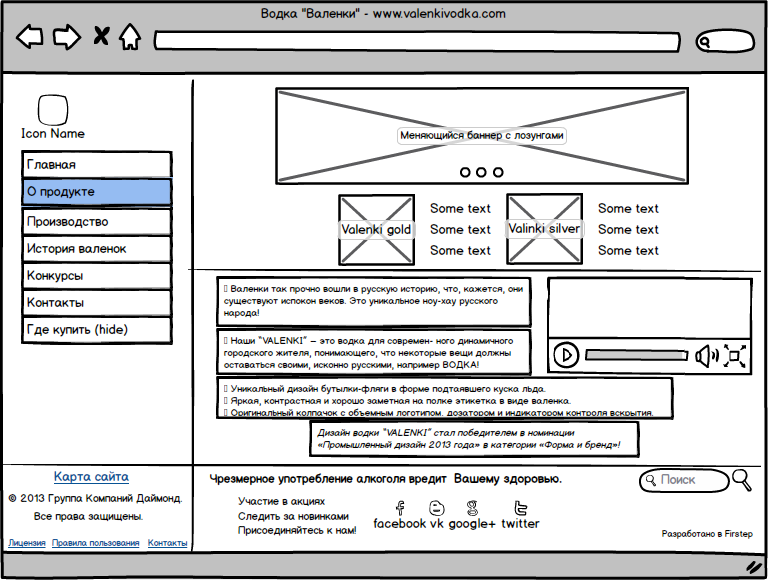Open the Valinki silver product image
This screenshot has height=580, width=768.
click(545, 229)
